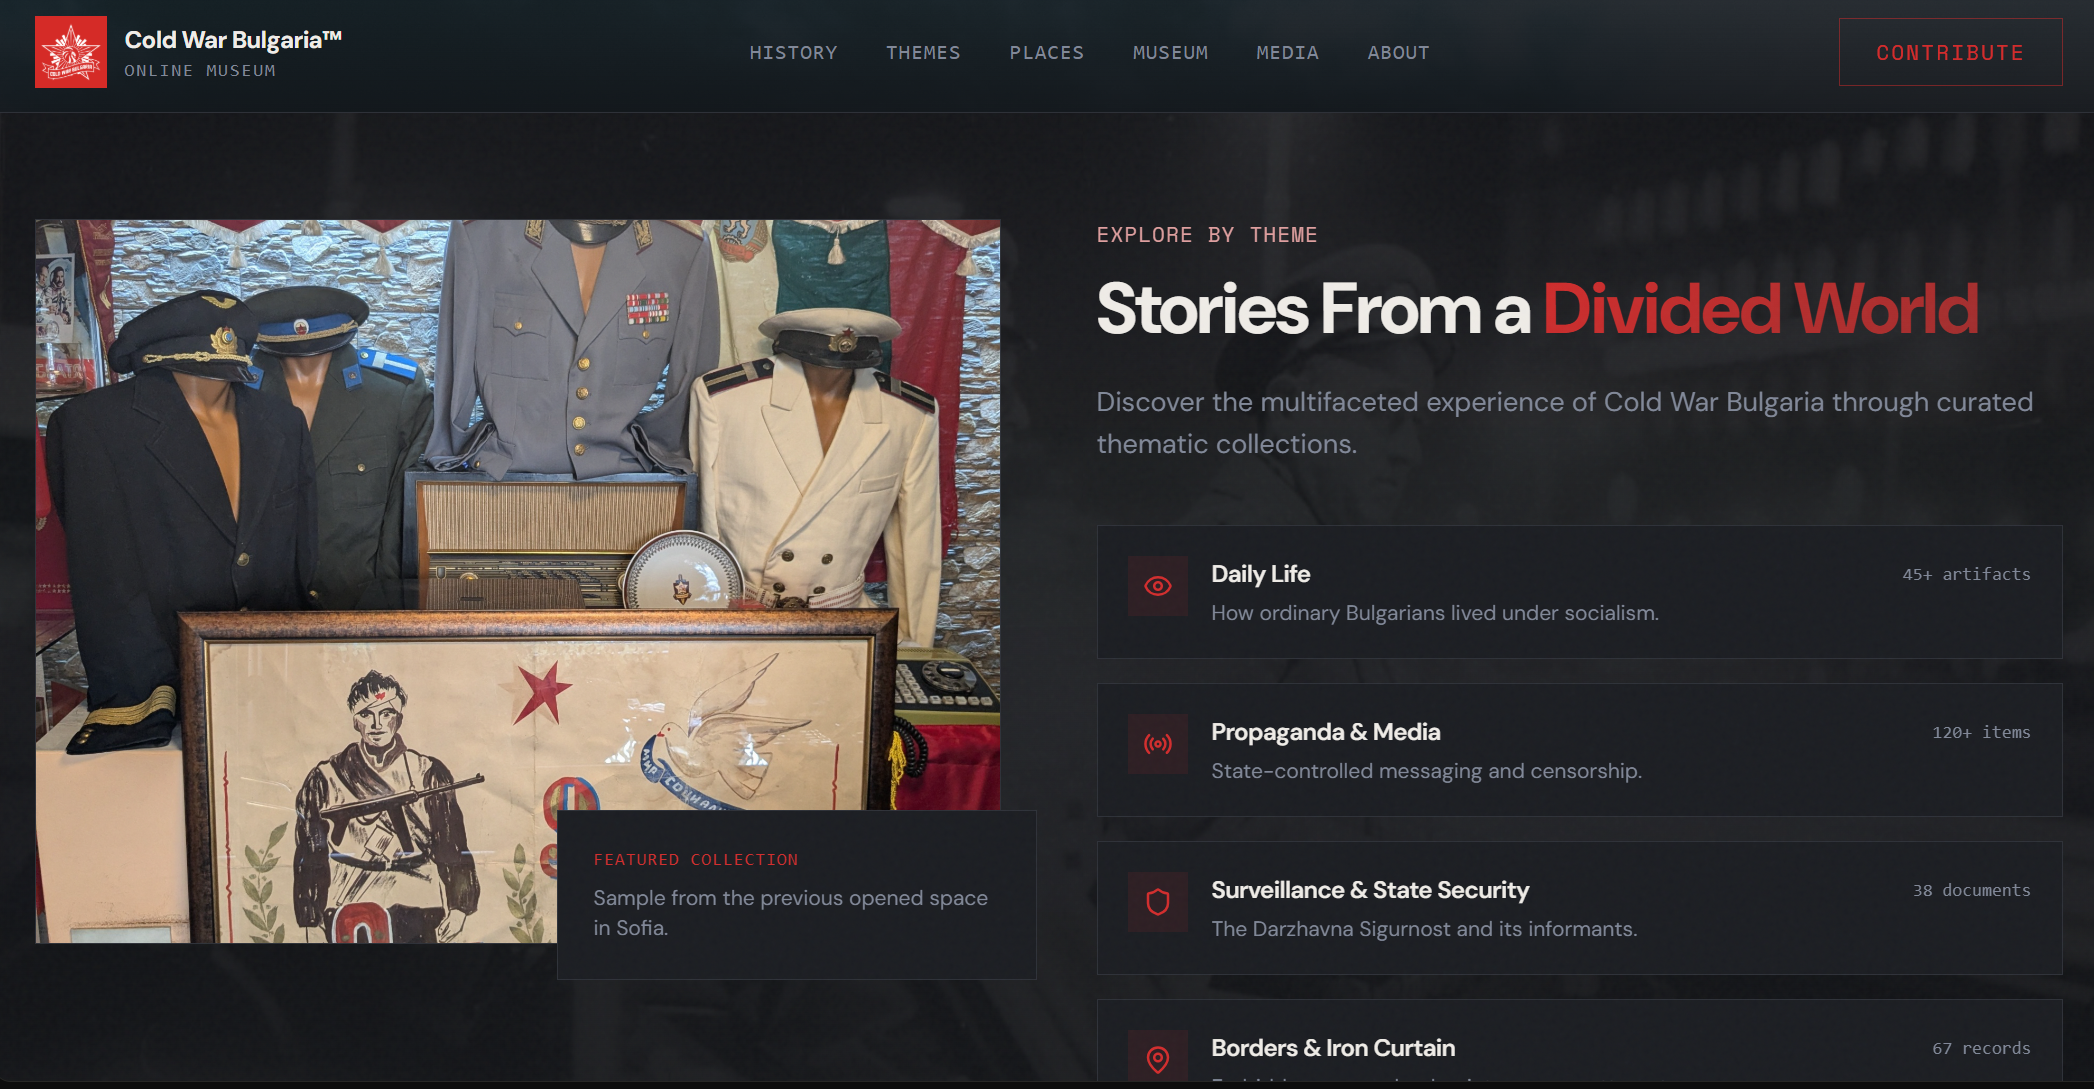The image size is (2094, 1089).
Task: Click the map pin icon for Borders
Action: [x=1157, y=1058]
